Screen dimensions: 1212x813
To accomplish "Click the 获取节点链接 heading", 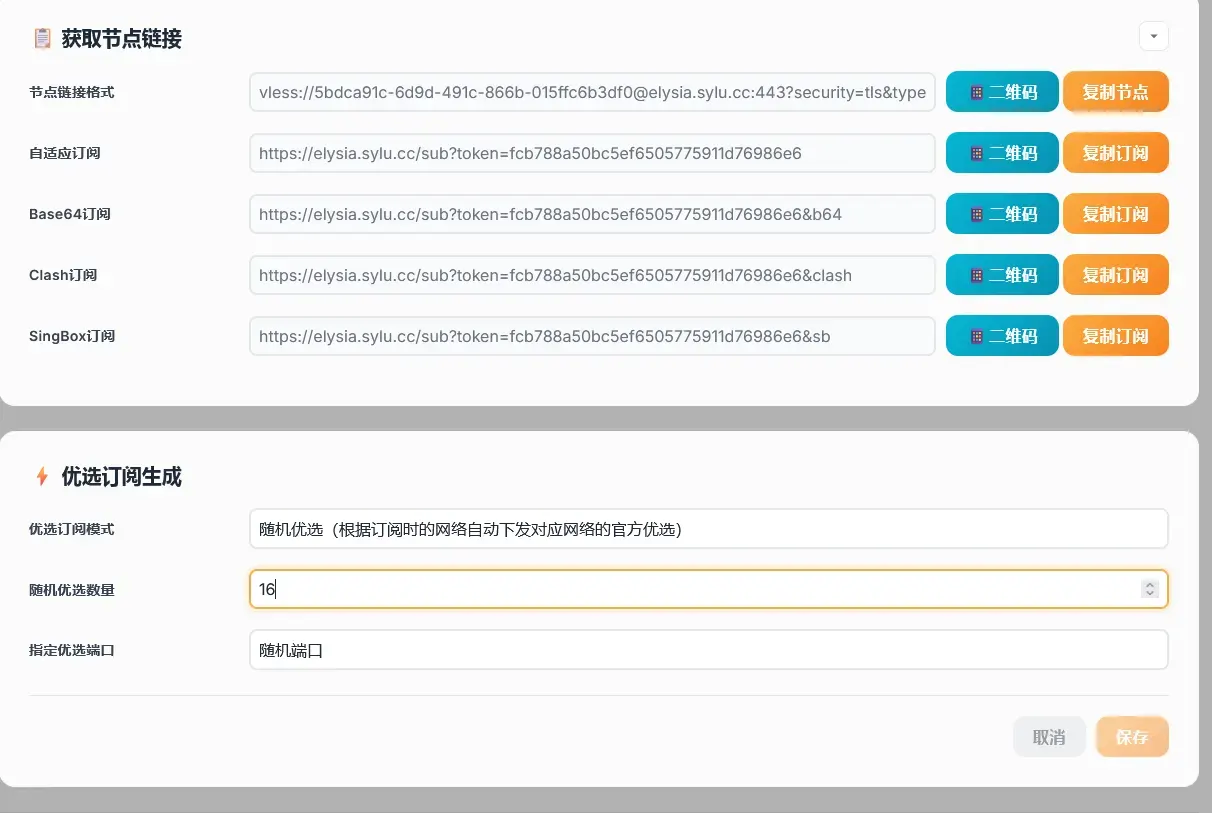I will 122,39.
